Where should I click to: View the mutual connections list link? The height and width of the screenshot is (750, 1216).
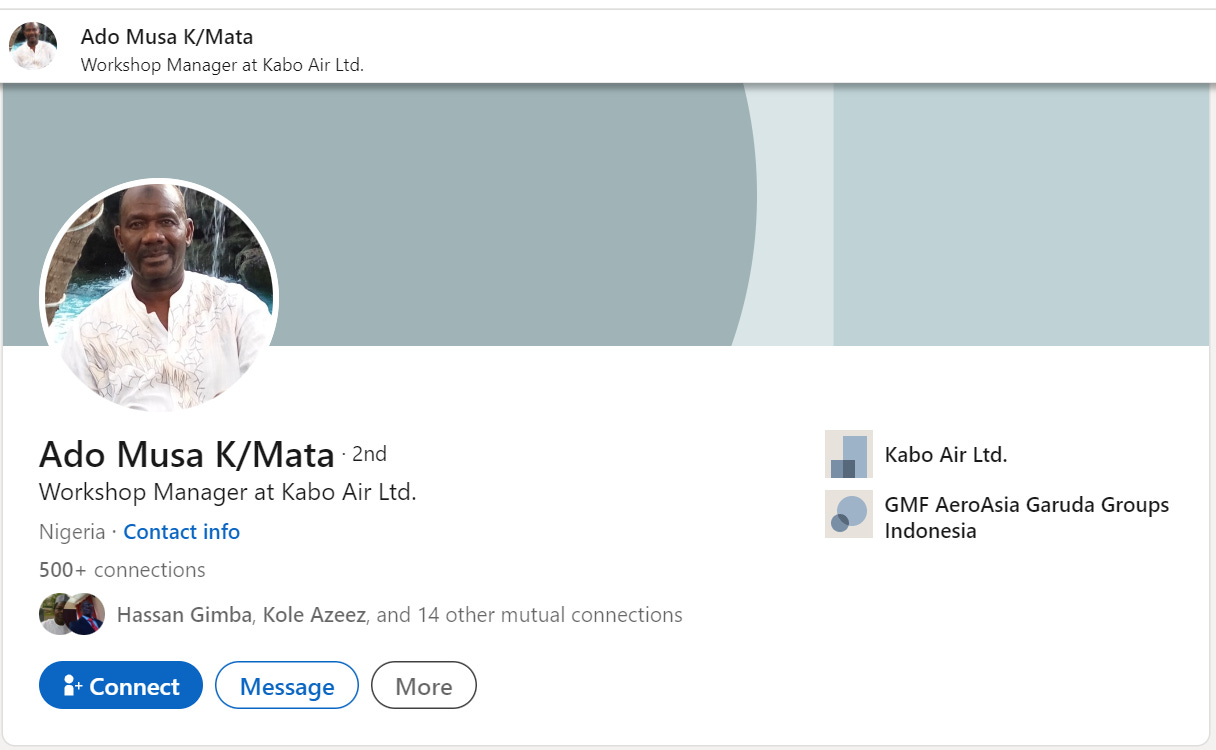coord(400,615)
